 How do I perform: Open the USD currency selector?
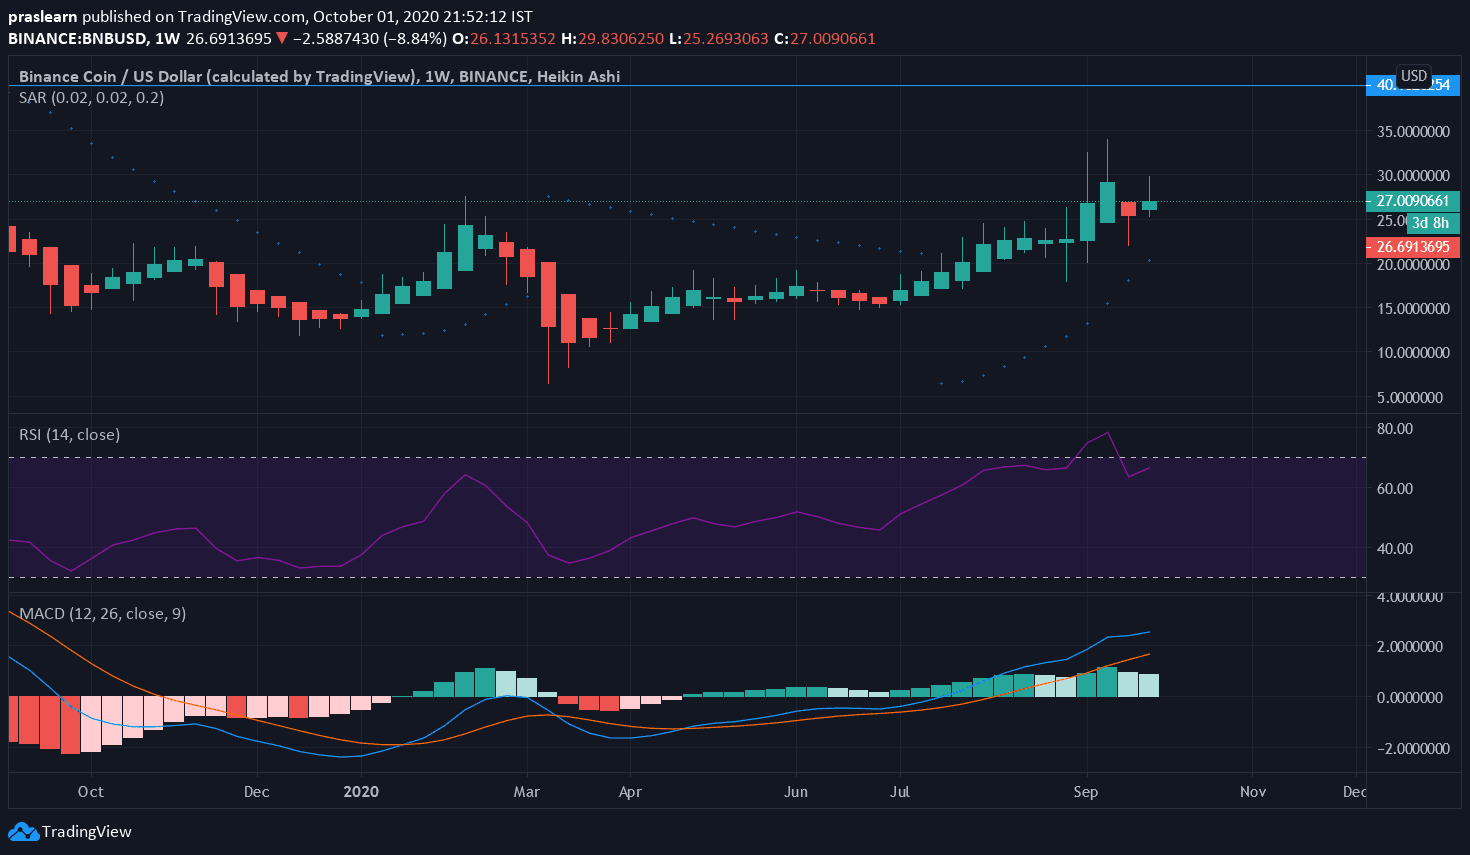point(1414,76)
